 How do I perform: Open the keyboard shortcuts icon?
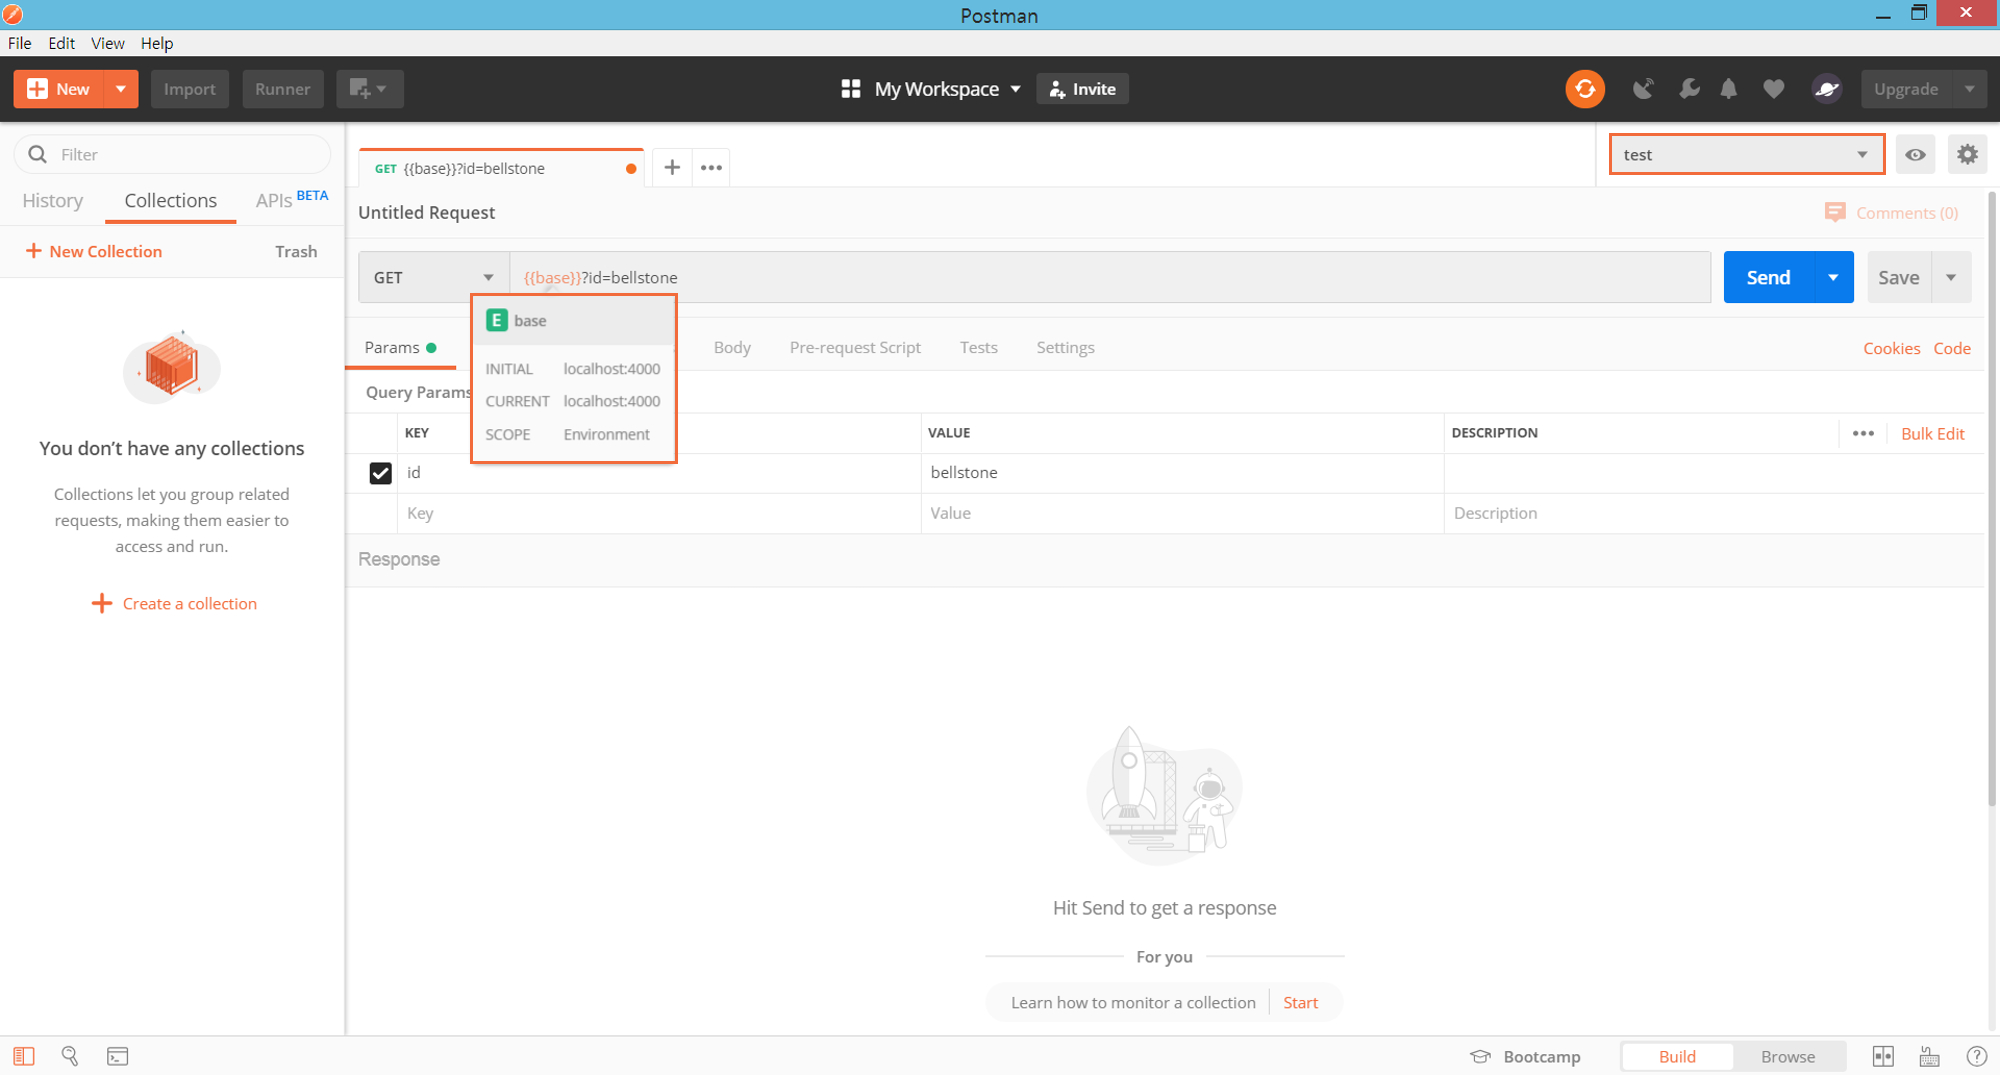pos(1929,1056)
